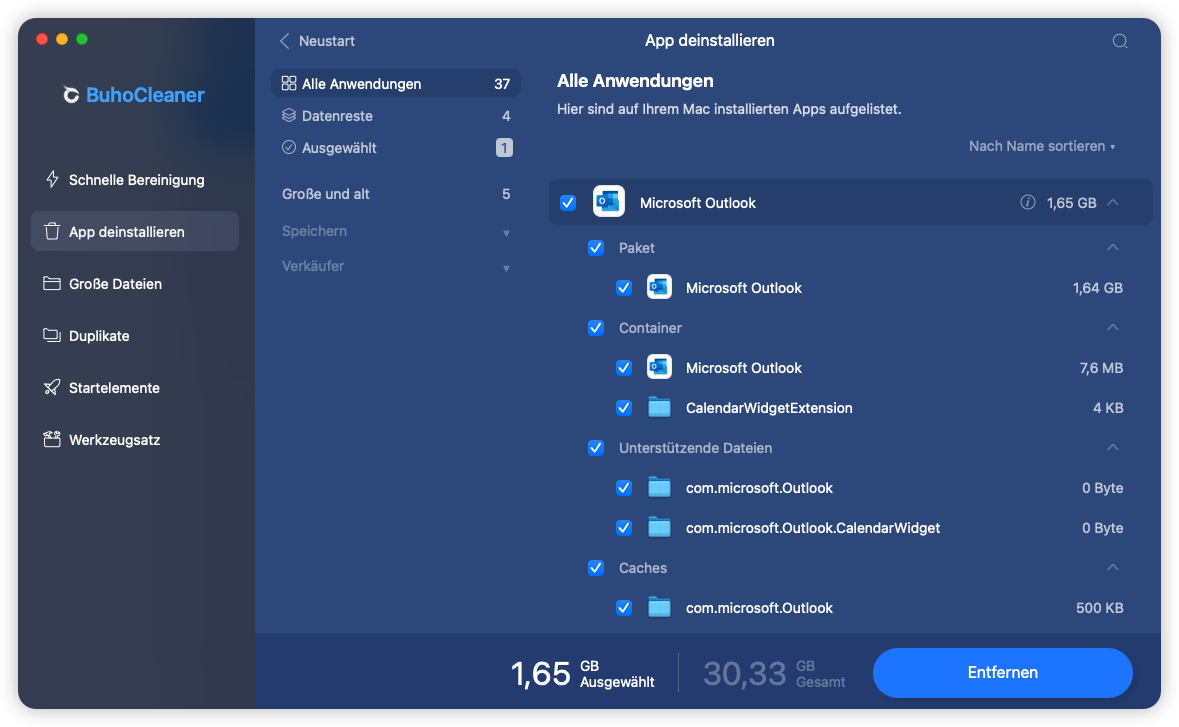Viewport: 1179px width, 727px height.
Task: Click the 4 KB size value
Action: (x=1108, y=407)
